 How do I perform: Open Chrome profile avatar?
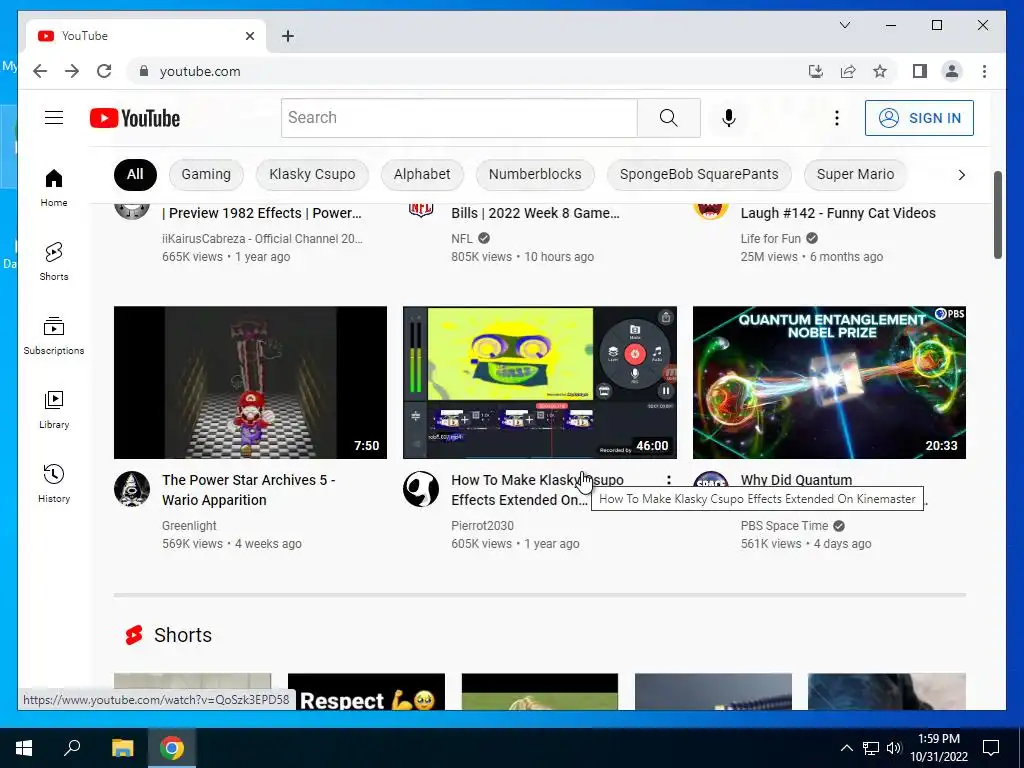point(952,71)
